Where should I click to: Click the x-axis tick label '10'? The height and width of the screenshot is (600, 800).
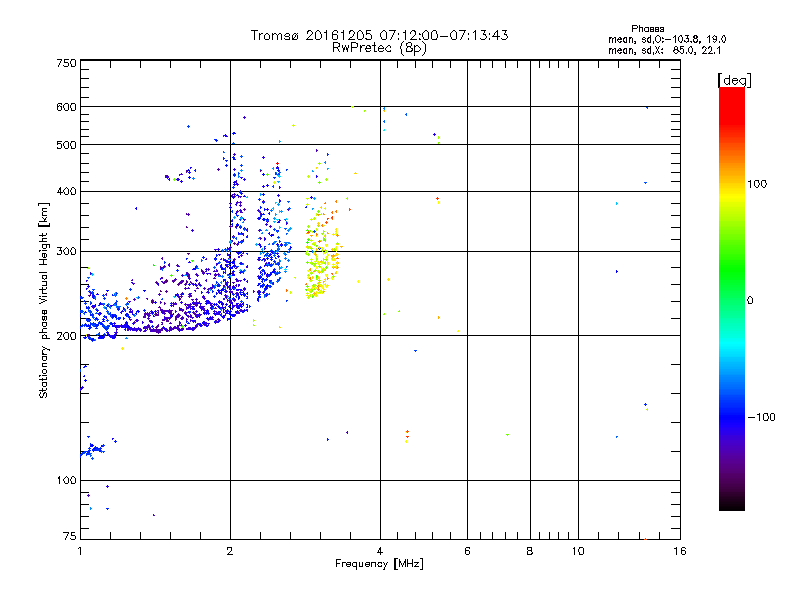pos(578,551)
